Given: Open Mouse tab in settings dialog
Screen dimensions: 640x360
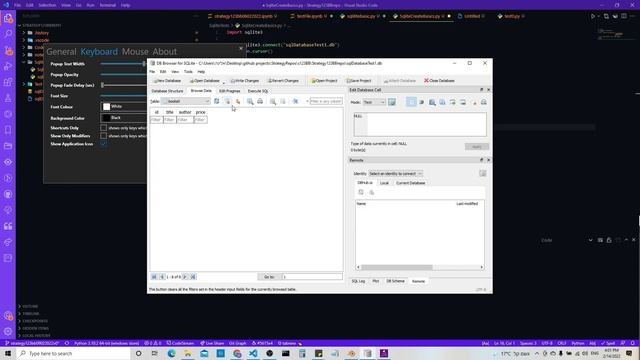Looking at the screenshot, I should [135, 52].
